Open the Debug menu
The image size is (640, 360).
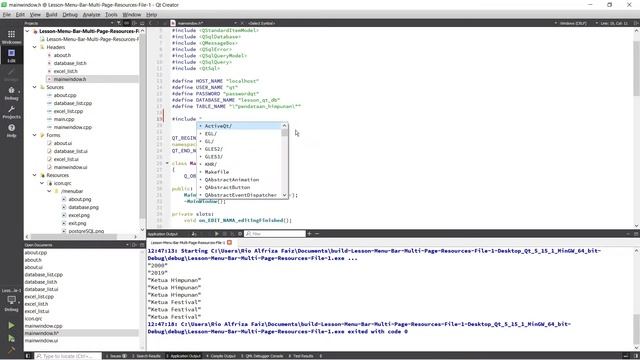(70, 15)
